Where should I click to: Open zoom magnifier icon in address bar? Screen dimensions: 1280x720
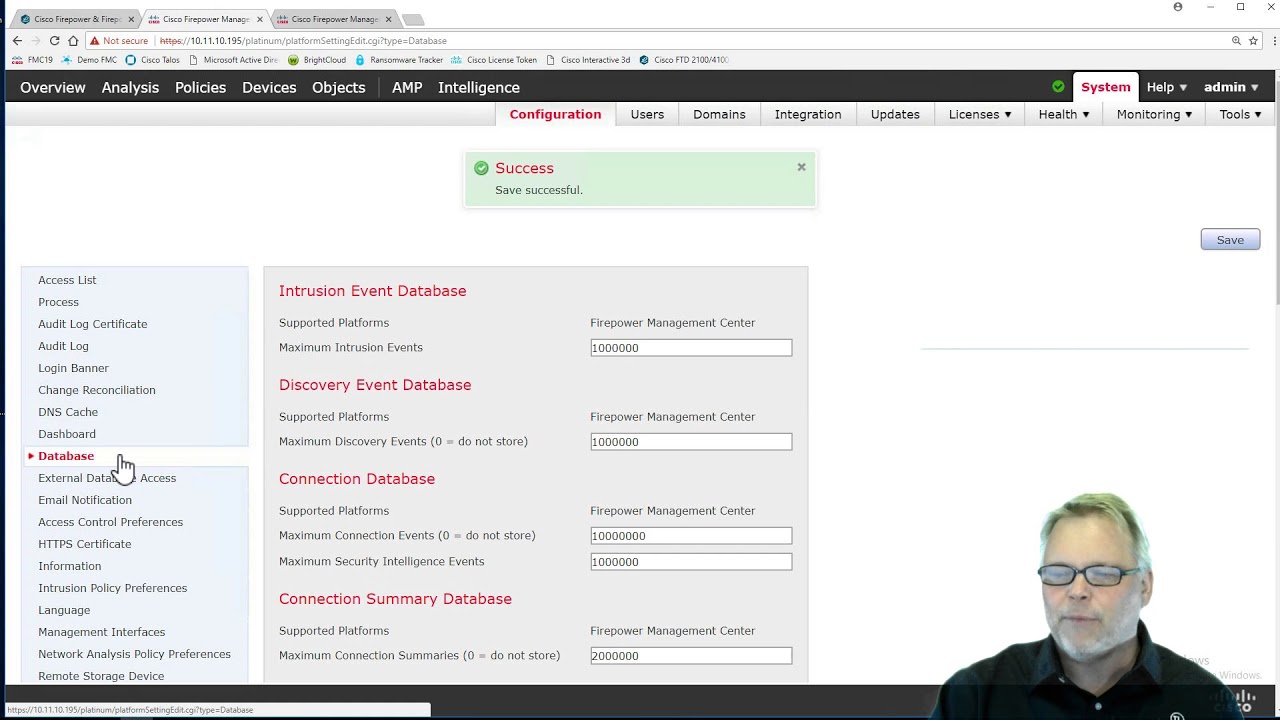point(1236,41)
